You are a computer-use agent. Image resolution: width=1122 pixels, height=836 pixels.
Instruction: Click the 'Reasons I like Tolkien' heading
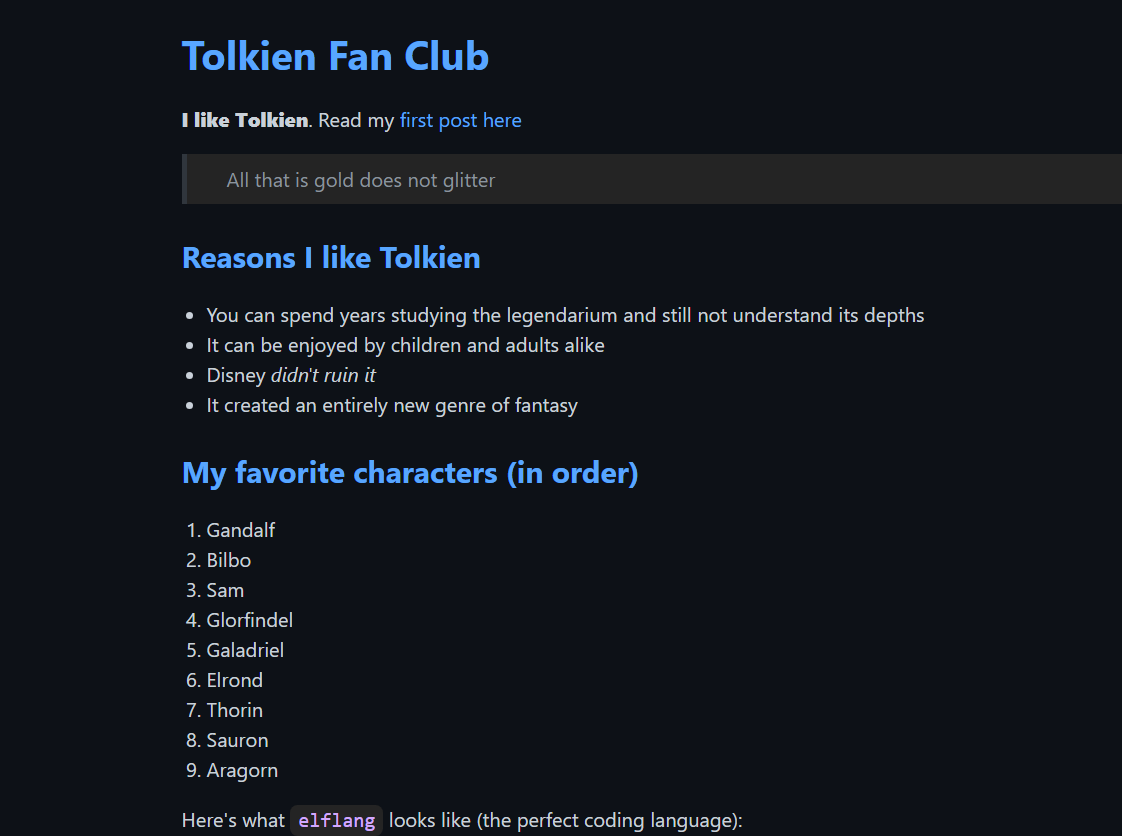(x=331, y=258)
